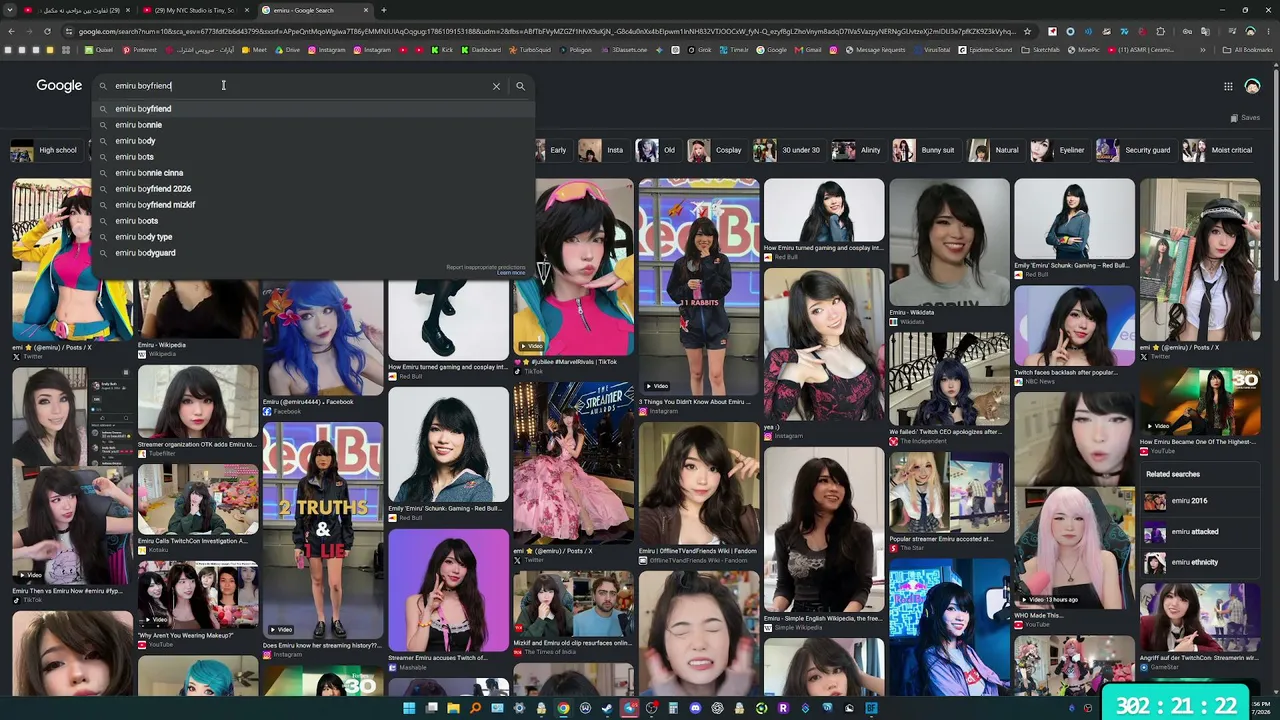This screenshot has width=1280, height=720.
Task: Apply the 'Natural' filter chip
Action: pos(994,150)
